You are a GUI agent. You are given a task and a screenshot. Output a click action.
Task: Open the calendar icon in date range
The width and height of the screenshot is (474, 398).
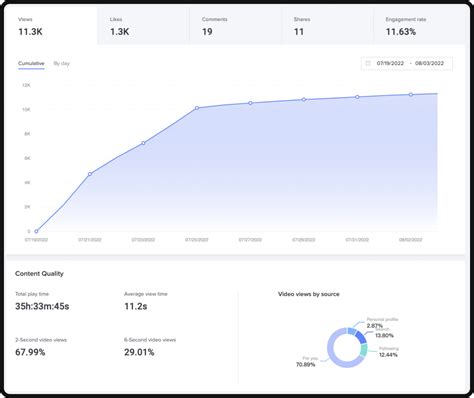pos(368,63)
